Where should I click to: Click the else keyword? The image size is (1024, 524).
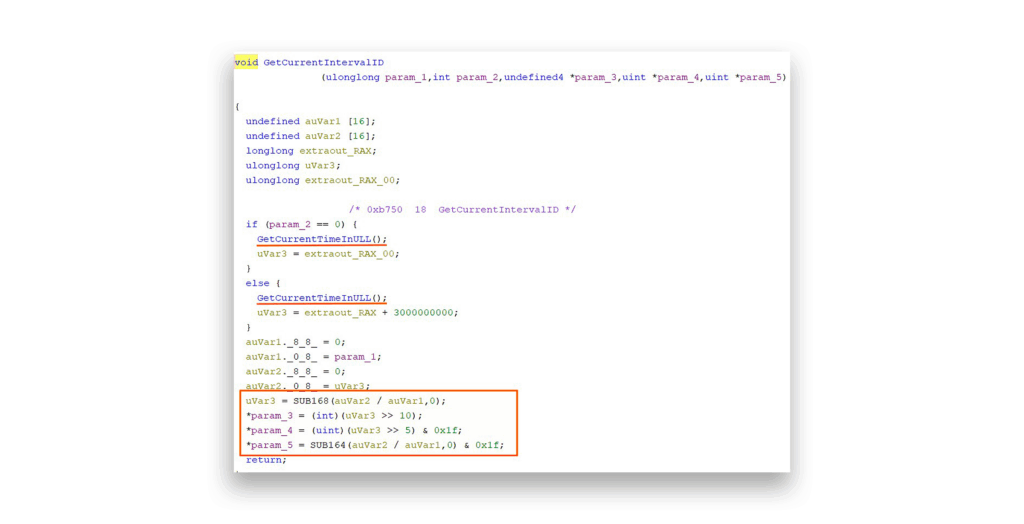(x=257, y=283)
